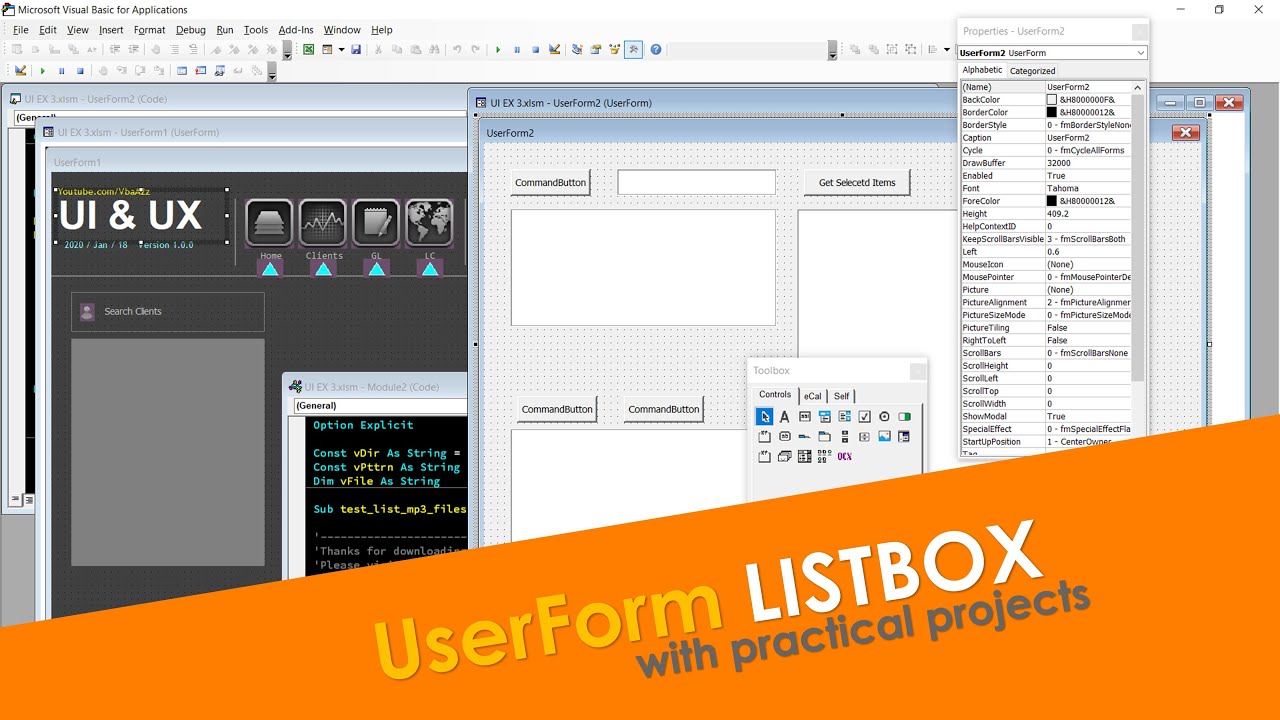Screen dimensions: 1280x720
Task: Switch to the Alphabetic properties tab
Action: pos(982,70)
